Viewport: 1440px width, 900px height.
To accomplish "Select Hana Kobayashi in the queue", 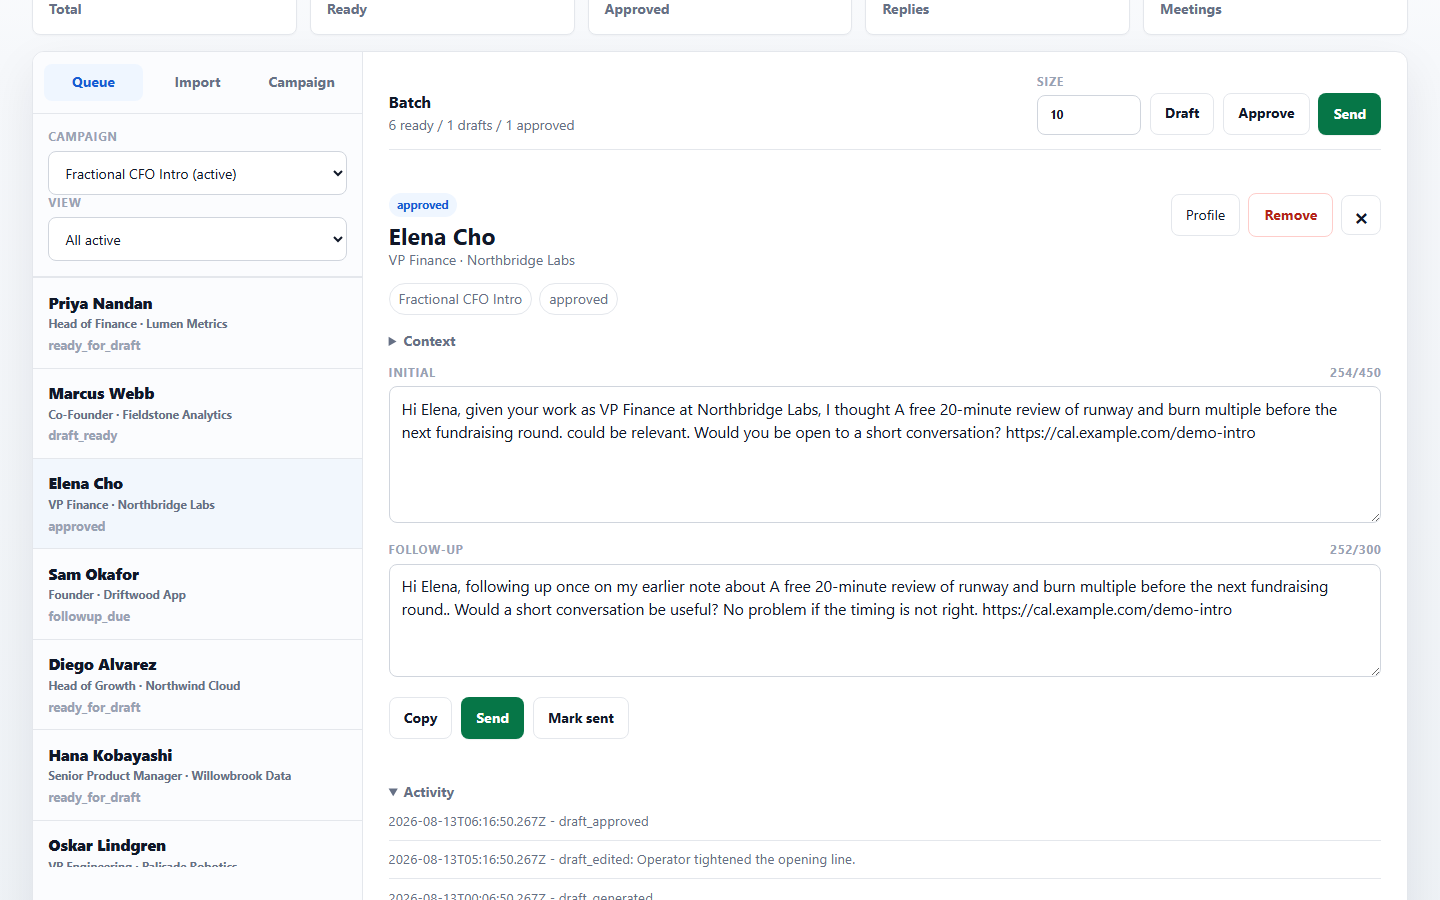I will point(198,775).
